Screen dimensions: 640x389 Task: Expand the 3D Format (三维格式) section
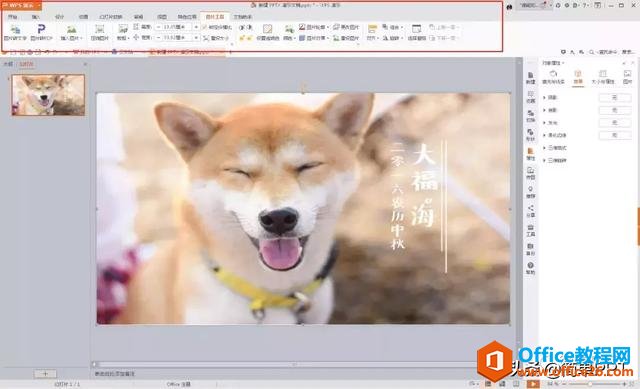tap(554, 148)
